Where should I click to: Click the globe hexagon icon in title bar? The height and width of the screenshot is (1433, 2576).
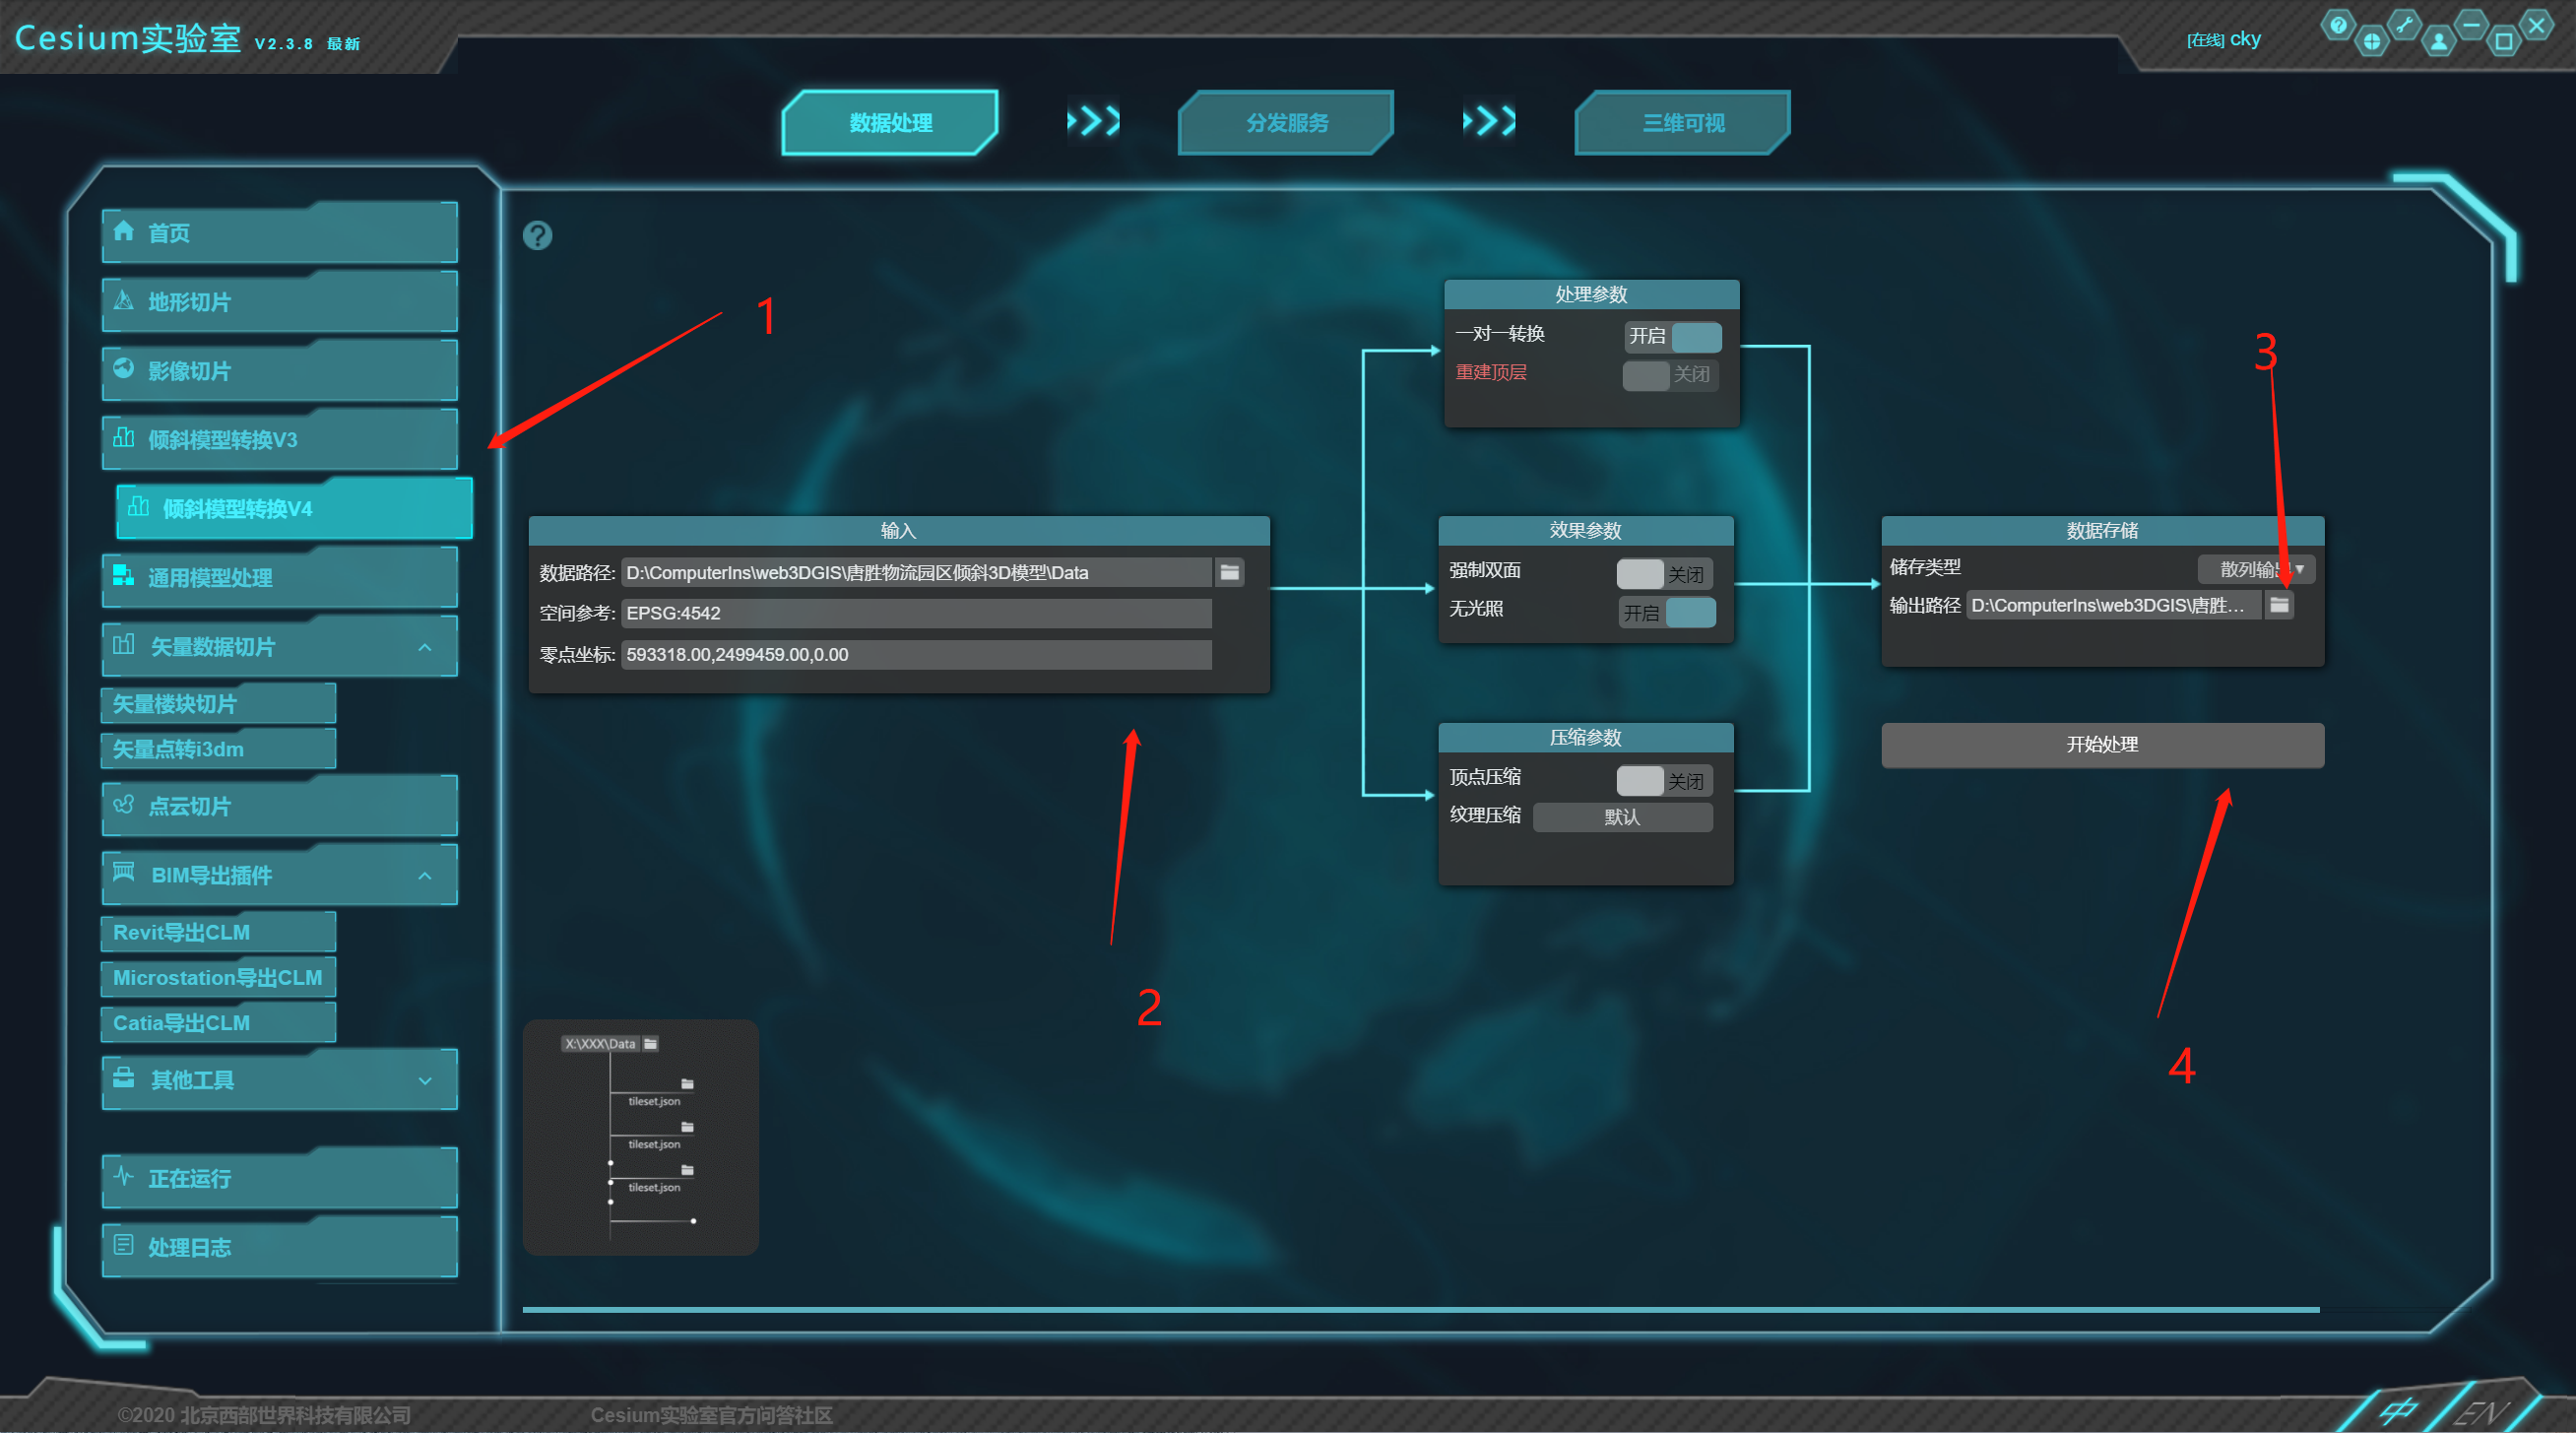click(x=2371, y=41)
